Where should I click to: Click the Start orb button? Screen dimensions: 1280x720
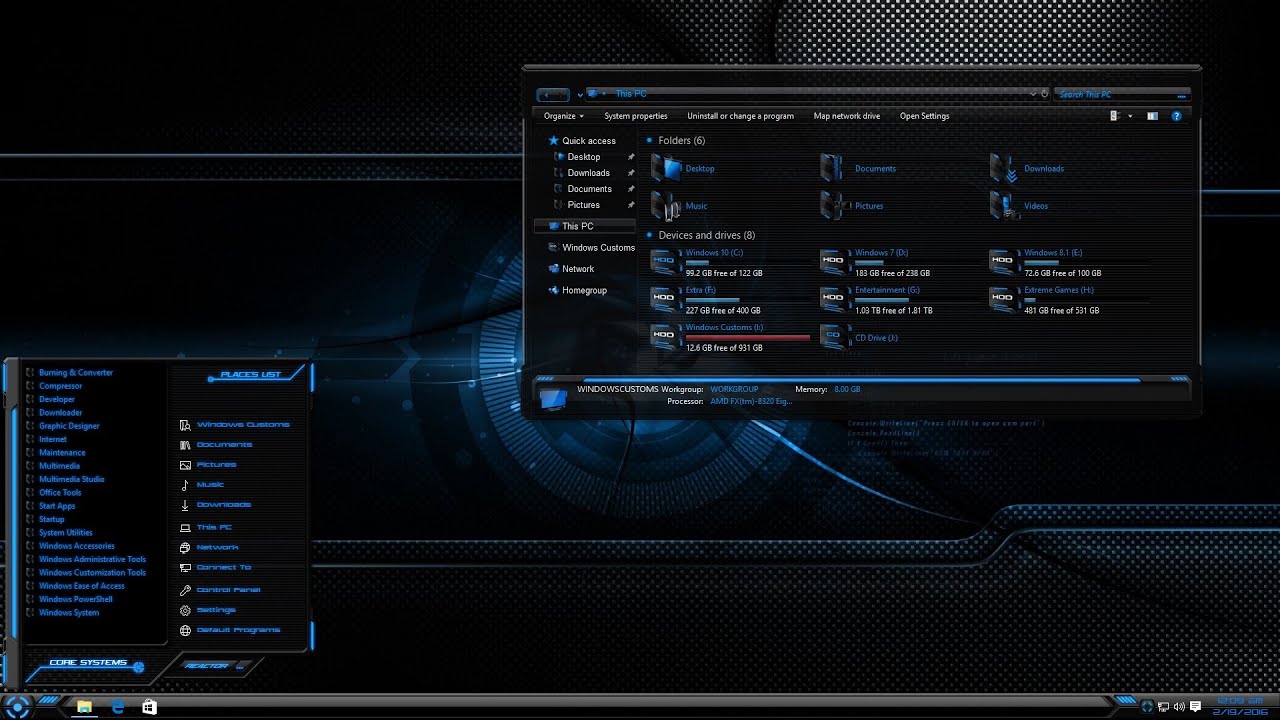coord(17,706)
